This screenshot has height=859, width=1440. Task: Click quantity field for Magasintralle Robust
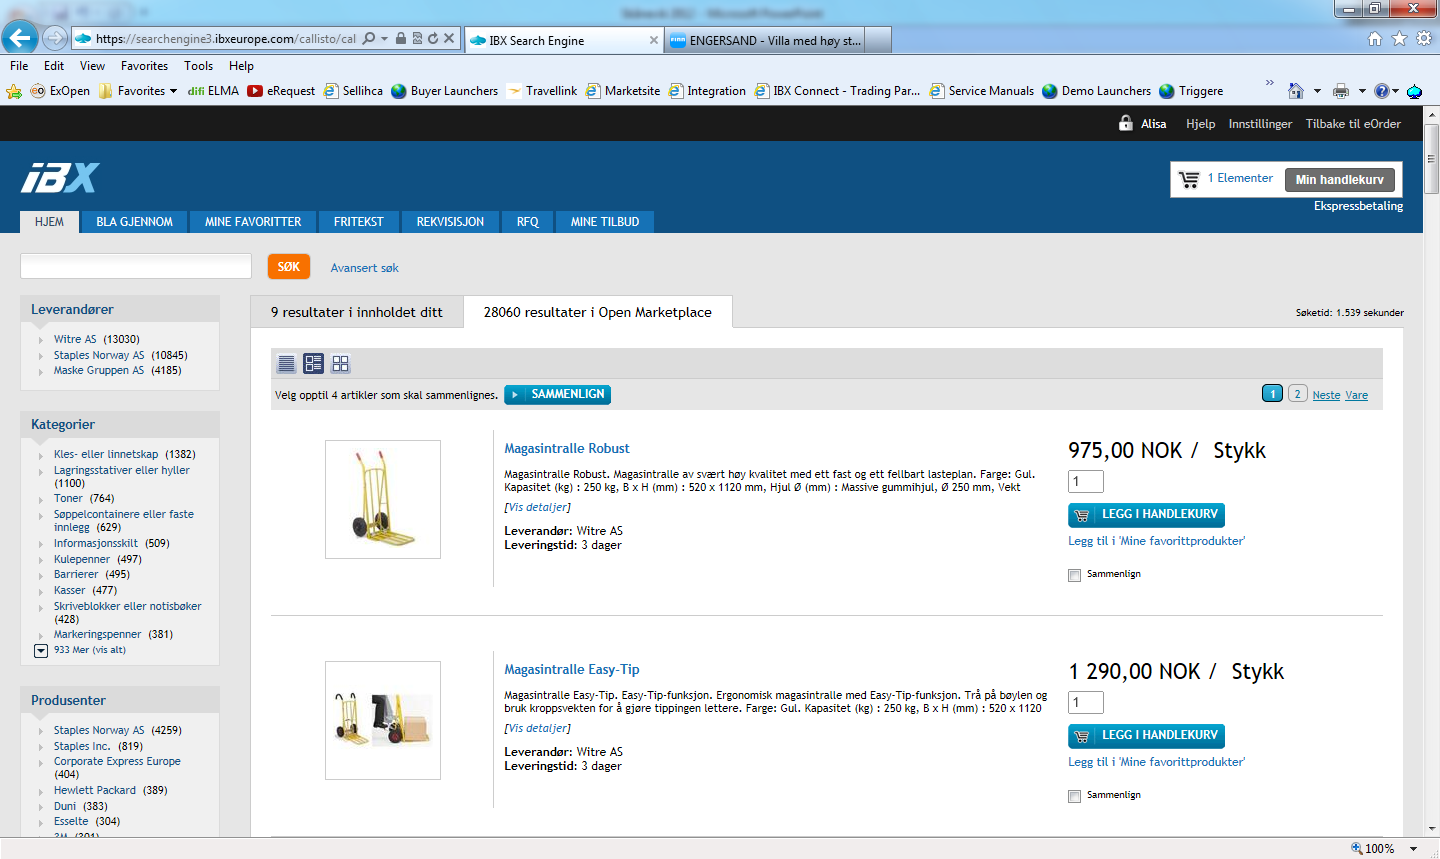(1086, 482)
